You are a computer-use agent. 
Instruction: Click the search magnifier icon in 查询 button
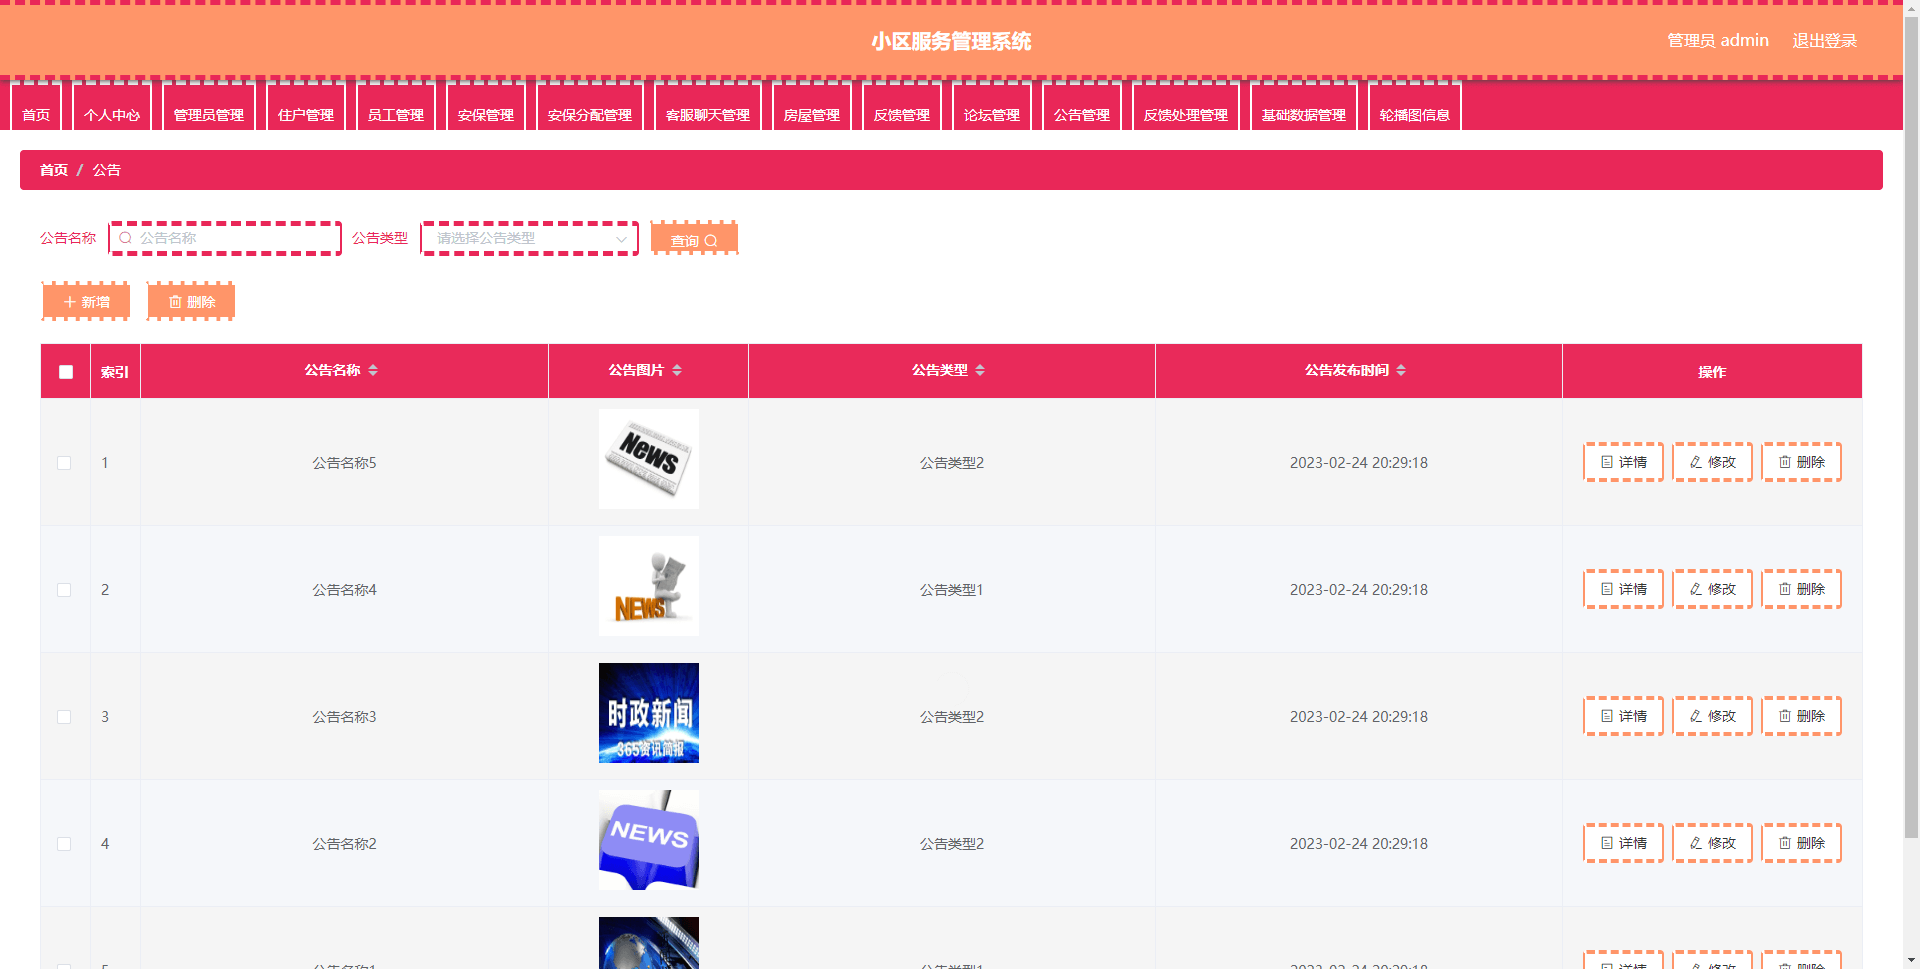click(711, 241)
